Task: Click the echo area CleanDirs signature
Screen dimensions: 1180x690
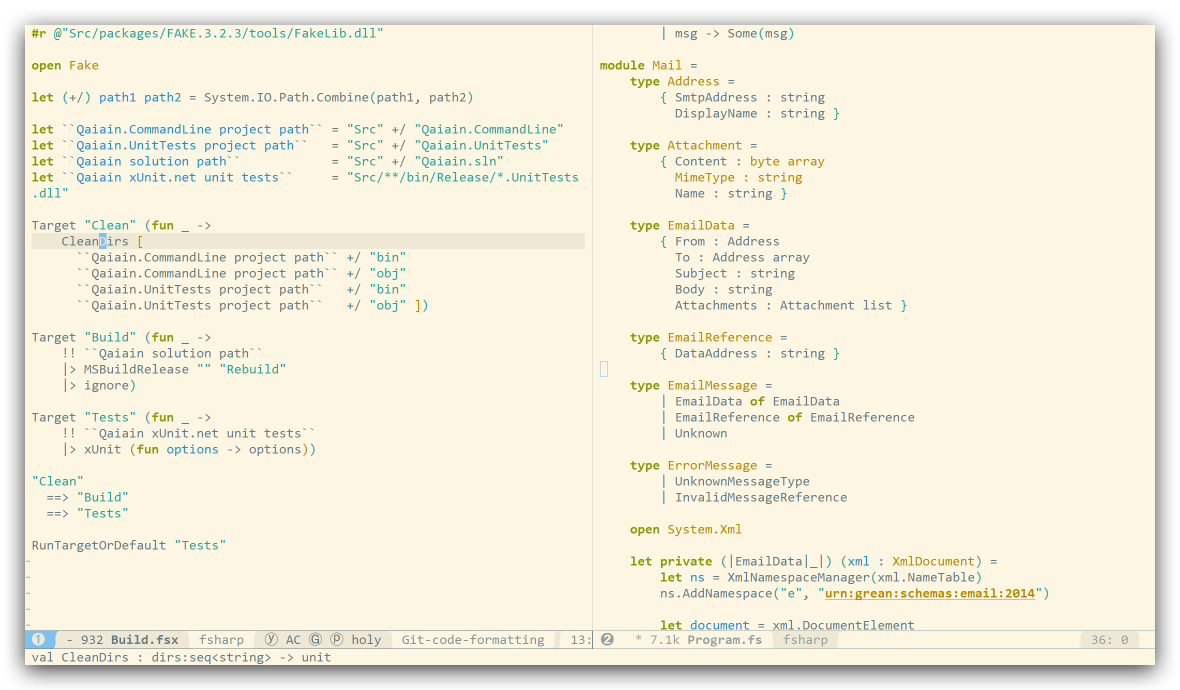Action: click(x=181, y=657)
